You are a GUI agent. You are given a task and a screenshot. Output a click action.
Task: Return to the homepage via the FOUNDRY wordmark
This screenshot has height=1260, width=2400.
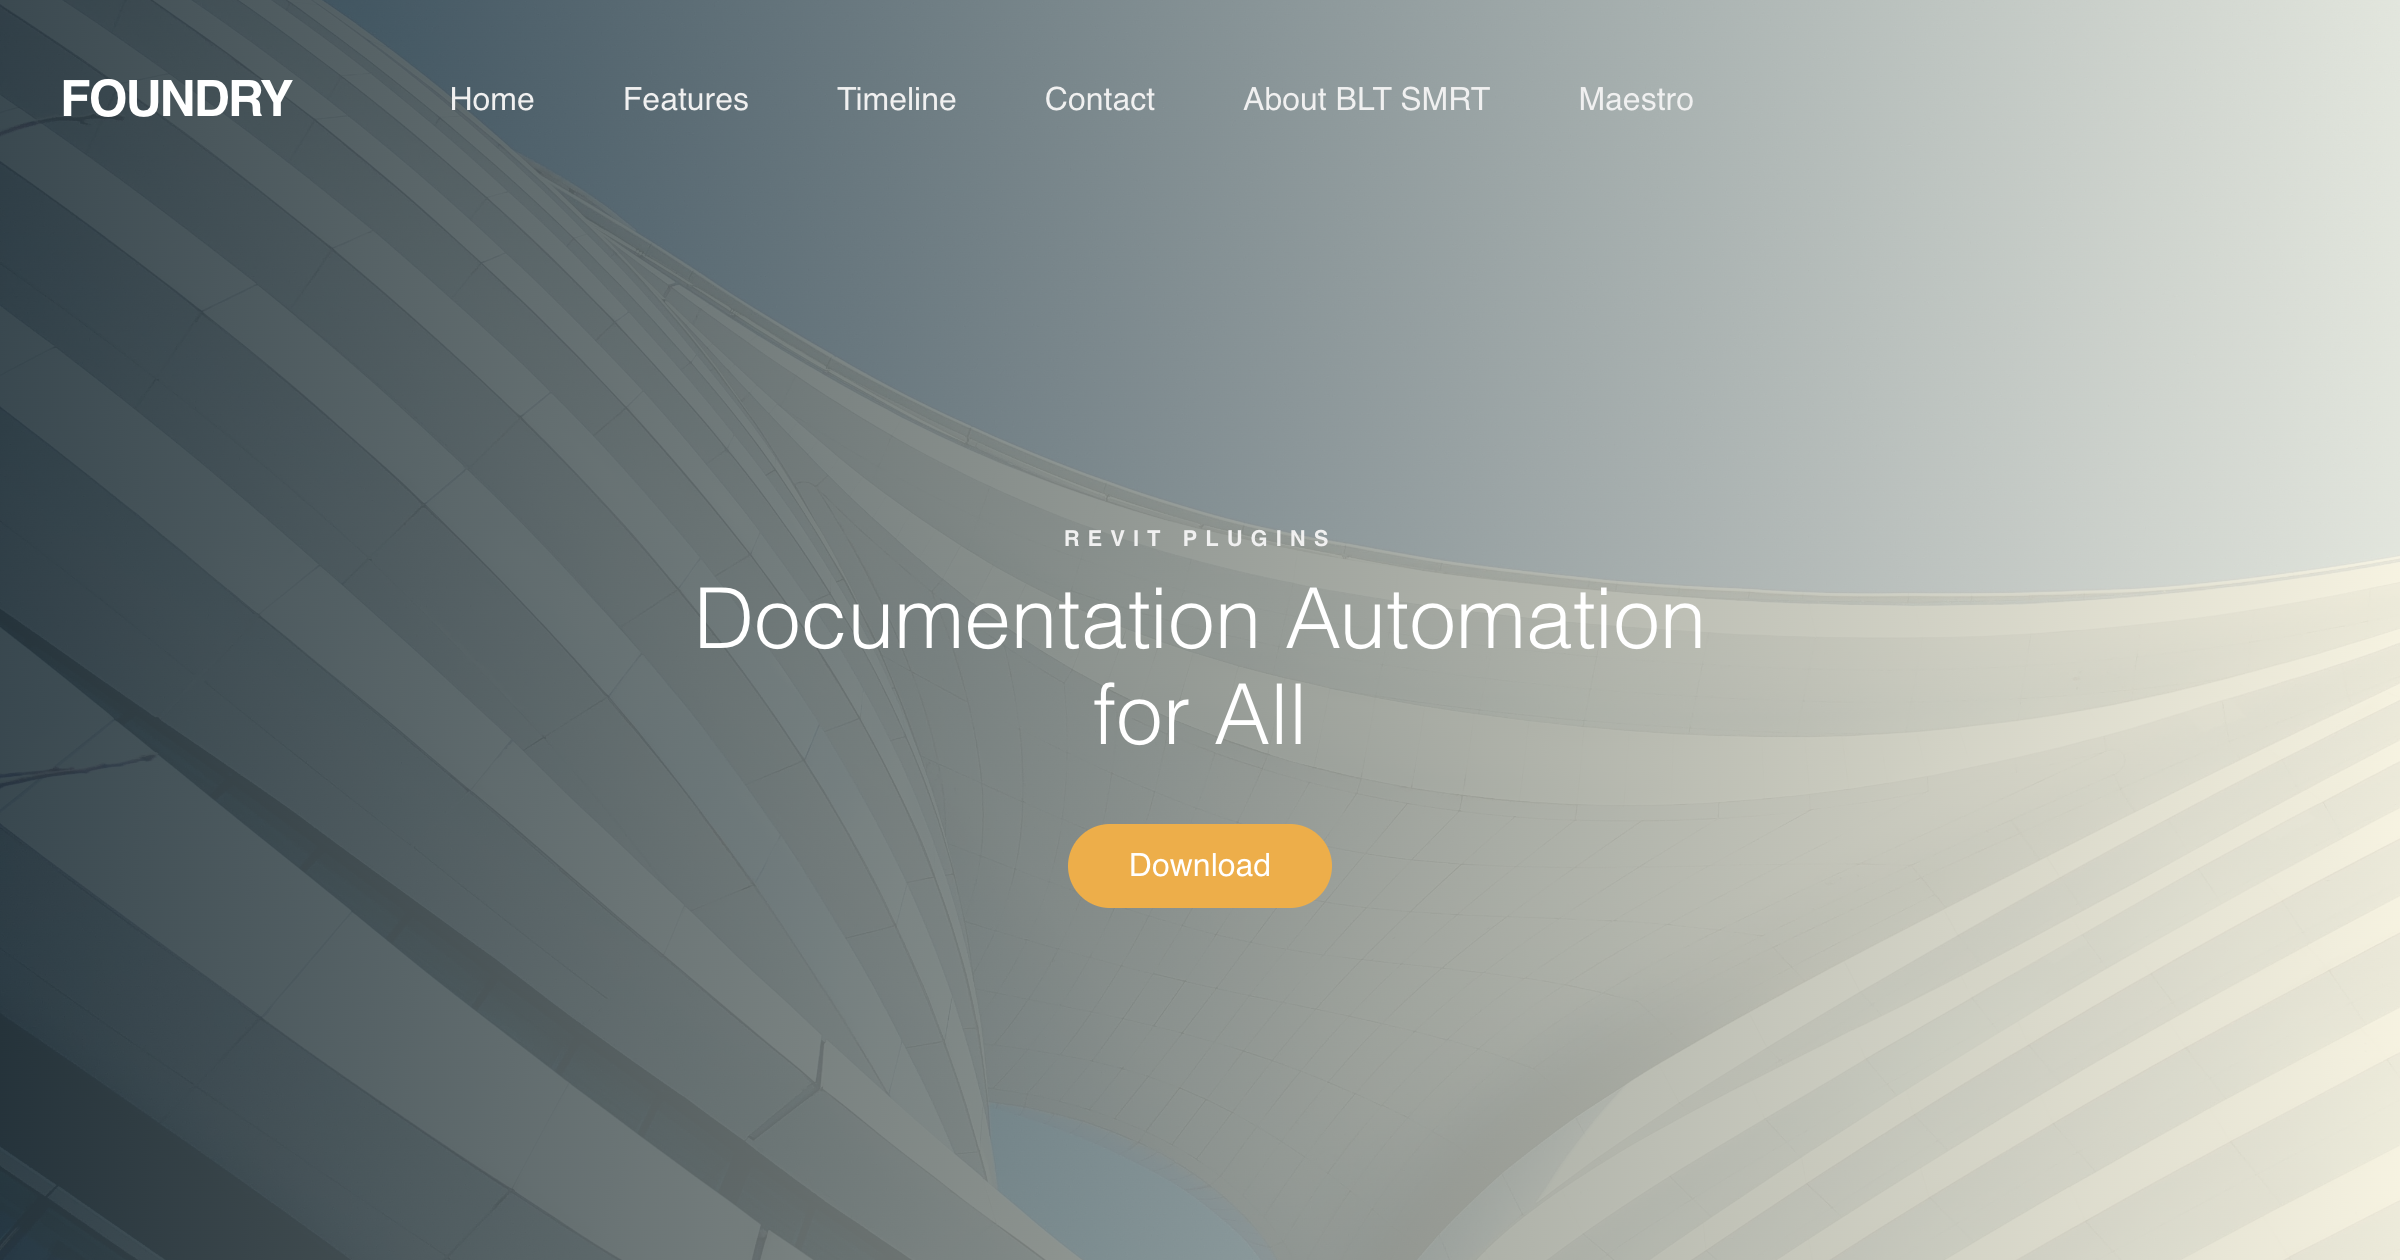[x=176, y=99]
